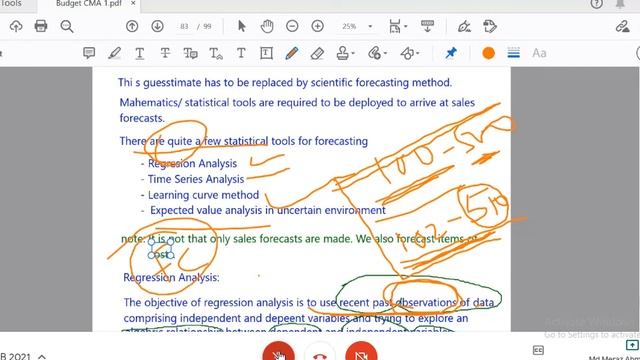Switch to the Budget CMA 1.pdf tab
This screenshot has width=640, height=360.
(89, 4)
